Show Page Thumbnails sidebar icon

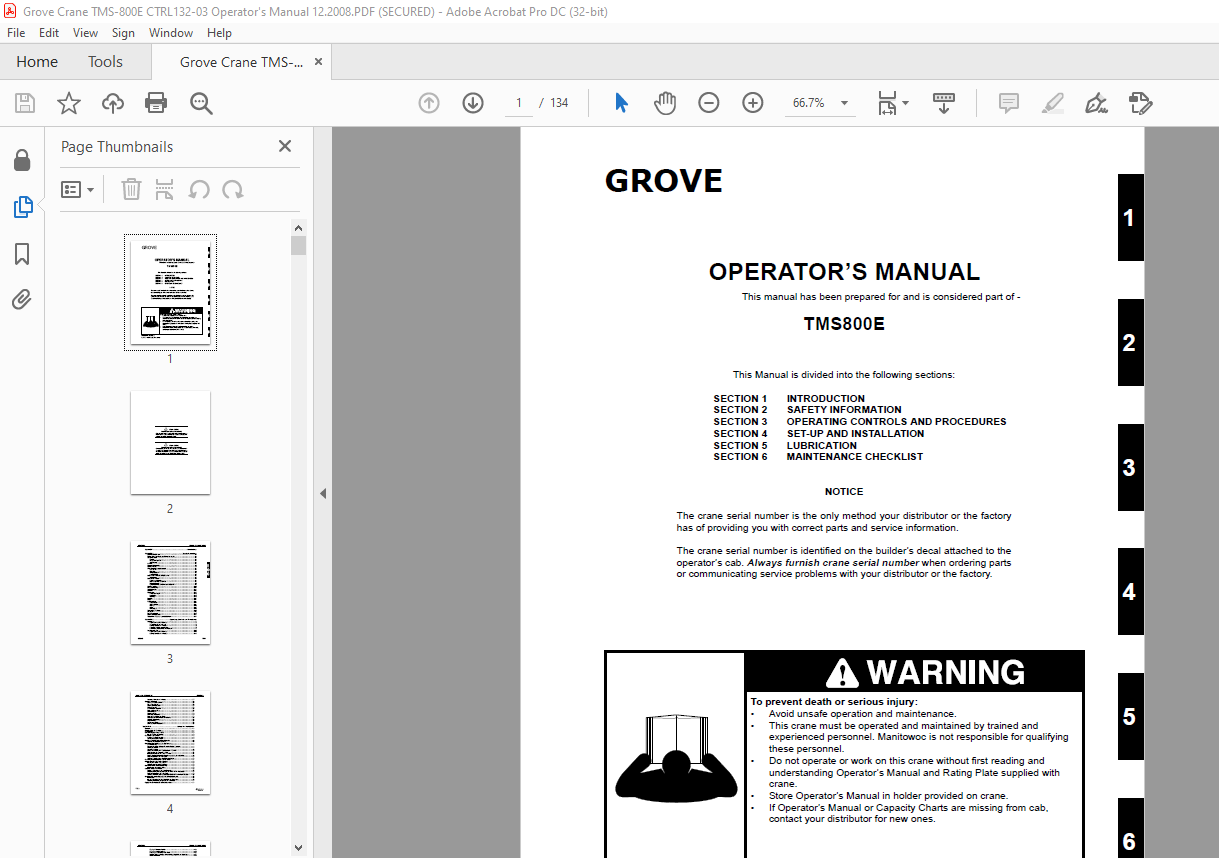point(22,207)
